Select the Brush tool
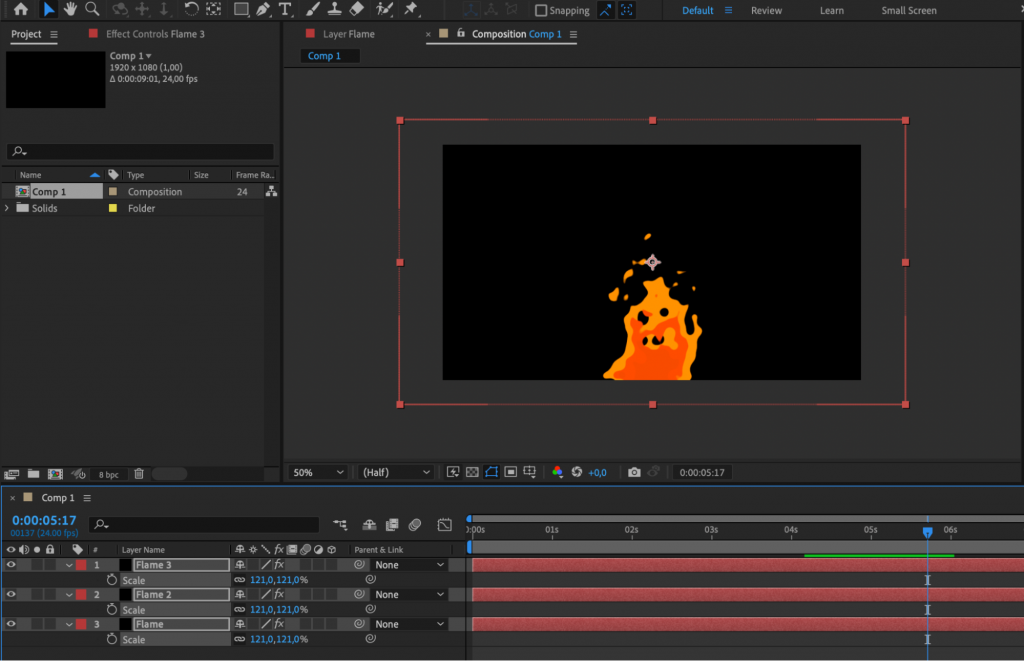Screen dimensions: 1024x661 click(312, 10)
